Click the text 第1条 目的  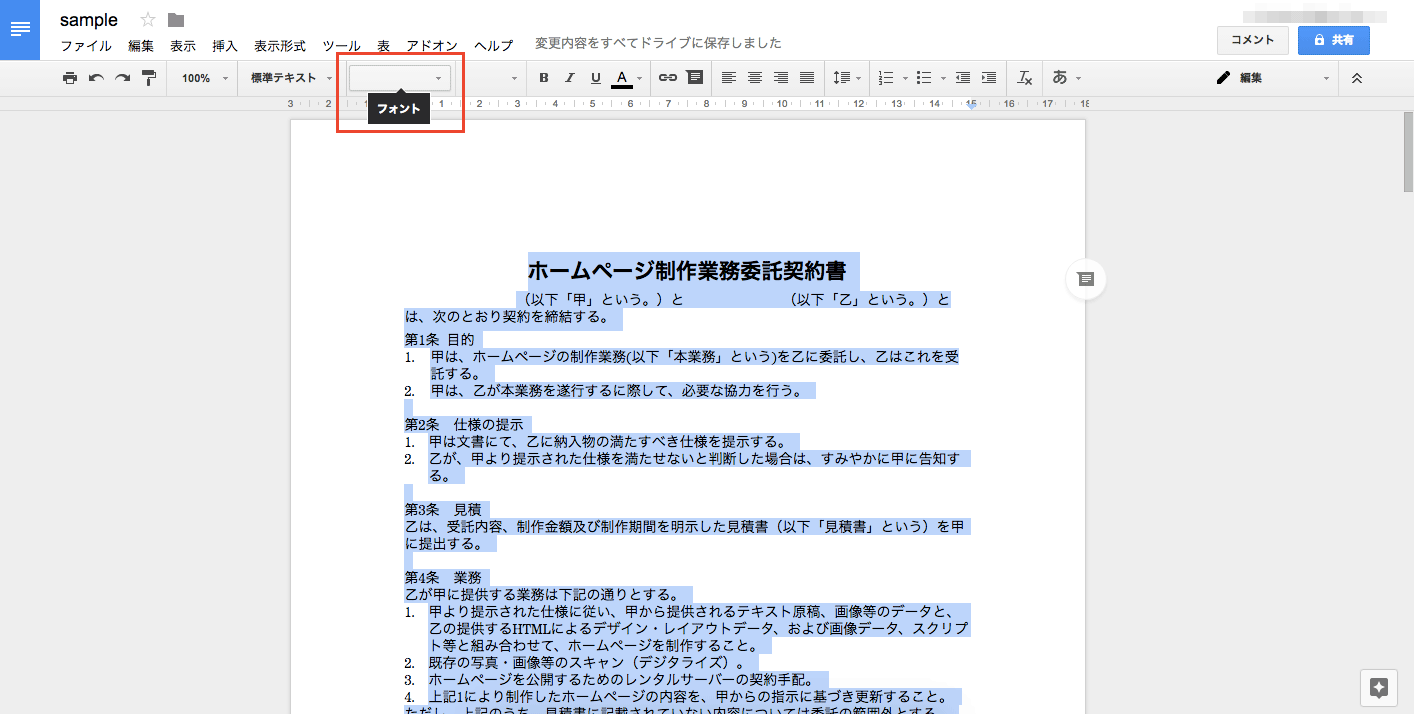[439, 339]
